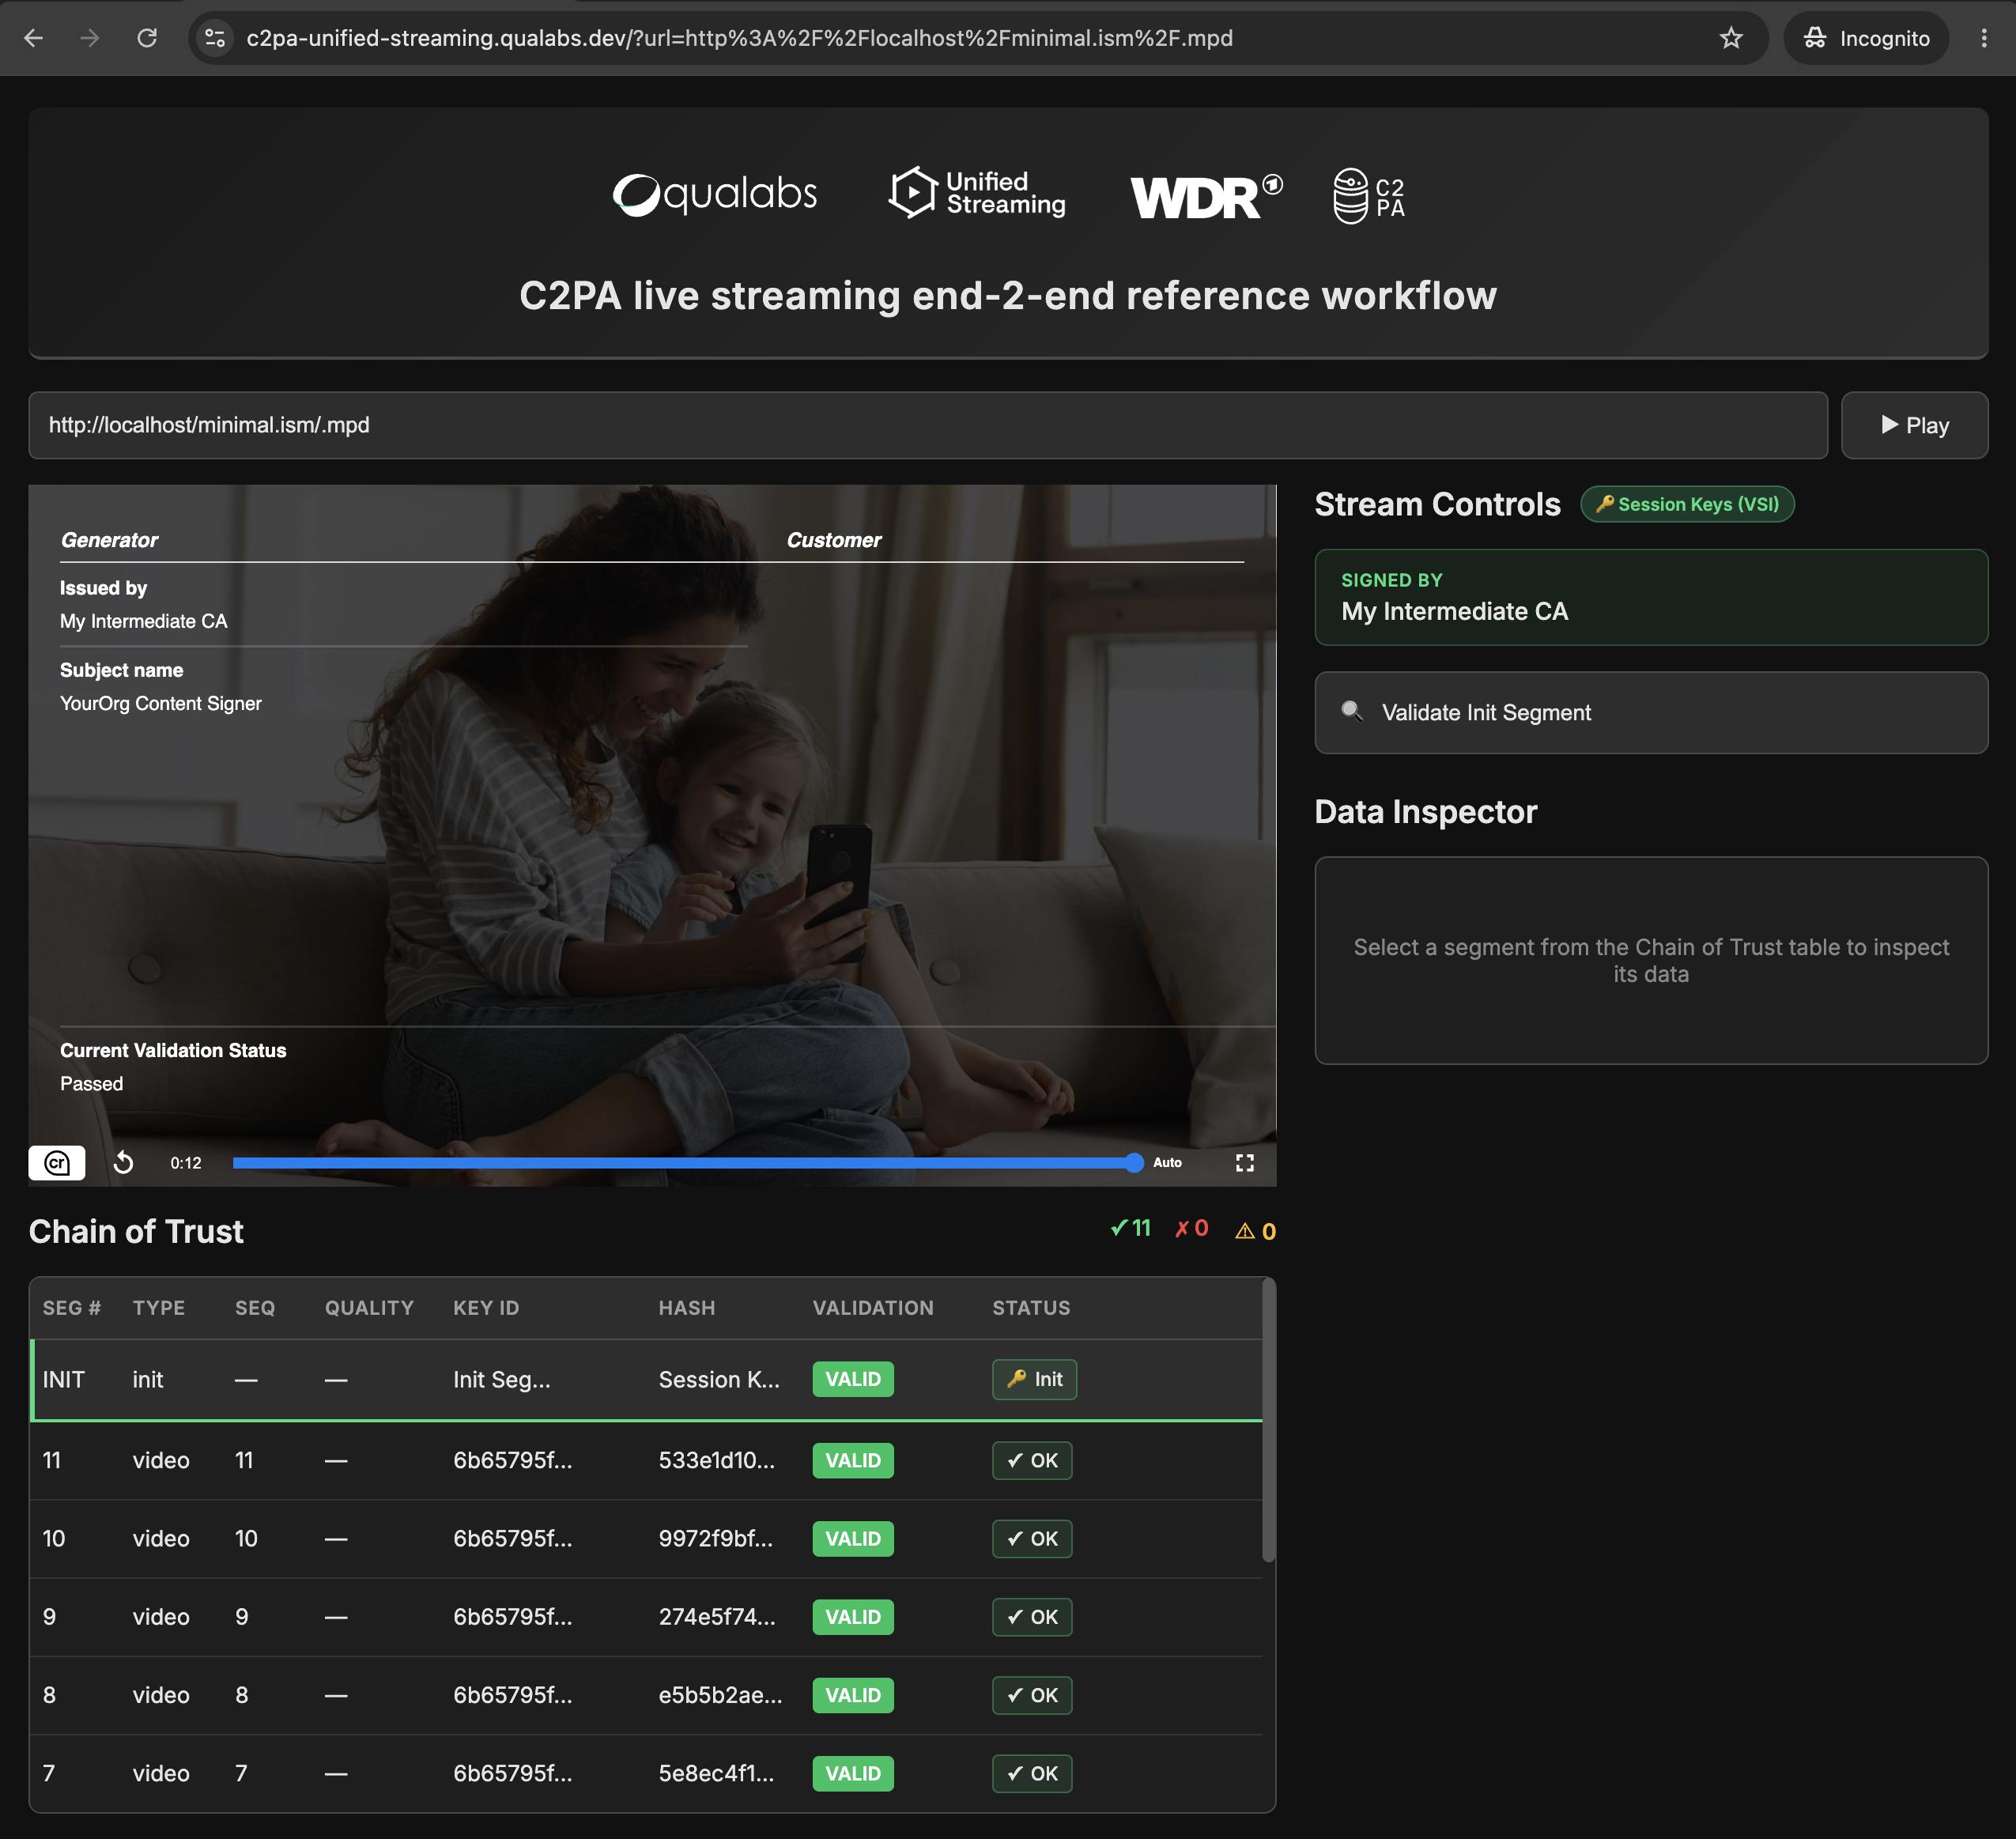Click the VALID badge for segment 8
Screen dimensions: 2016x1839
click(x=853, y=1695)
